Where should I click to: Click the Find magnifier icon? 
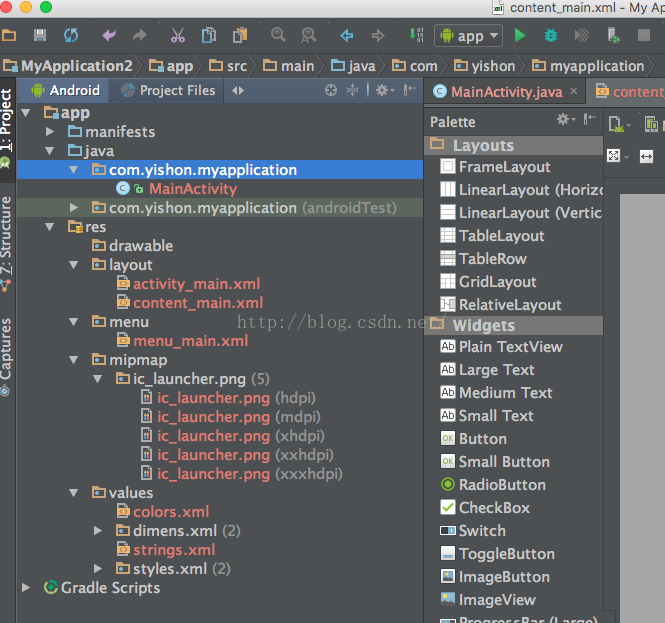[x=278, y=35]
